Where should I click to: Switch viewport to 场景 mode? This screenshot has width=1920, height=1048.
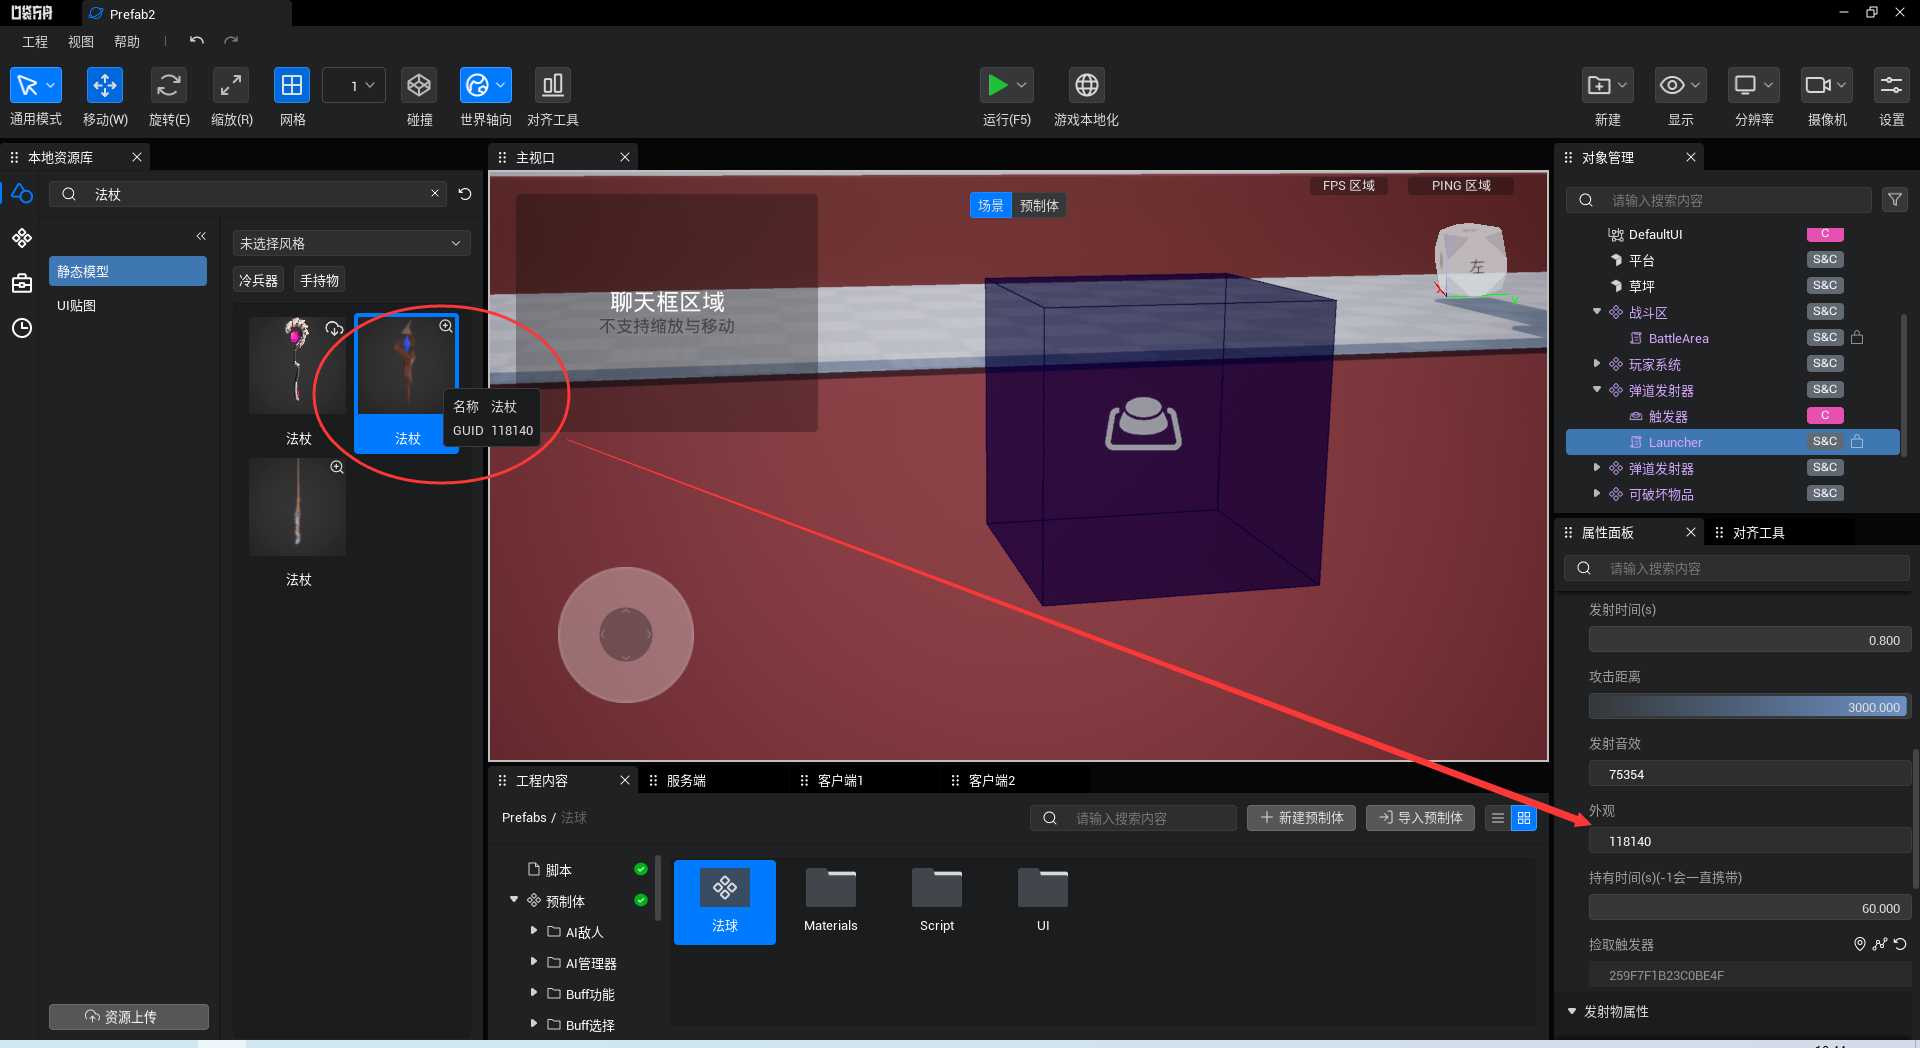pyautogui.click(x=991, y=205)
